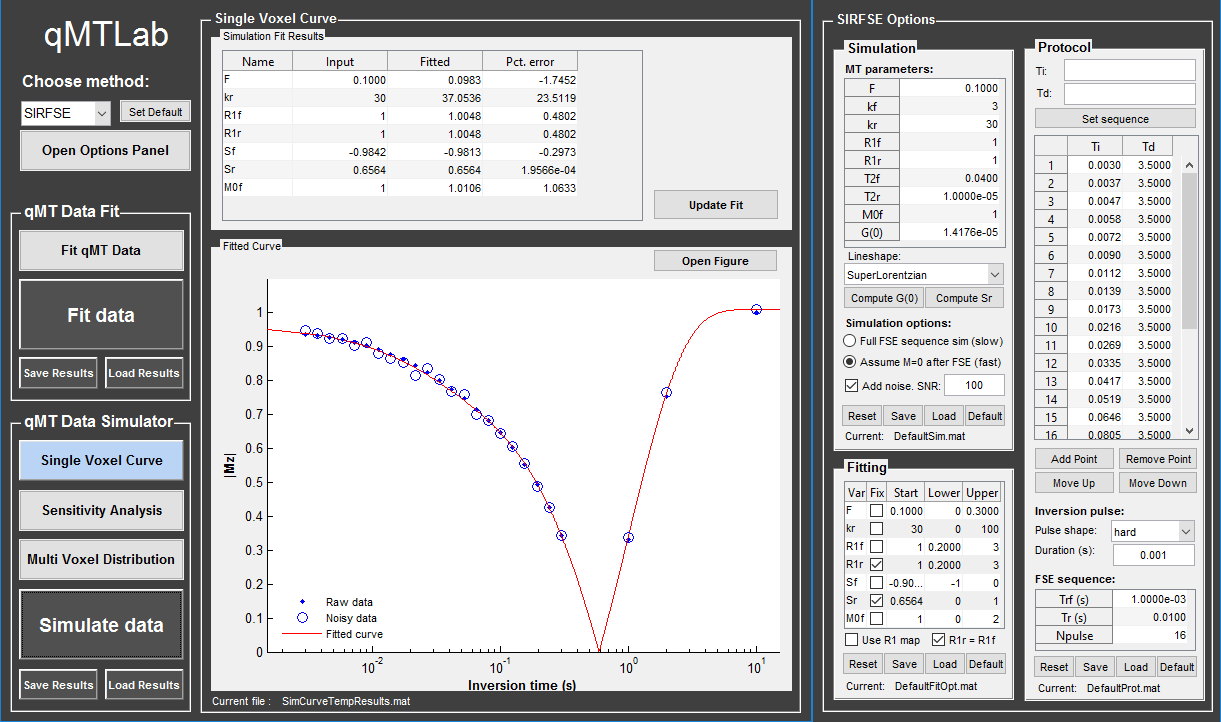Select Full FSE sequence sim option

pos(851,341)
